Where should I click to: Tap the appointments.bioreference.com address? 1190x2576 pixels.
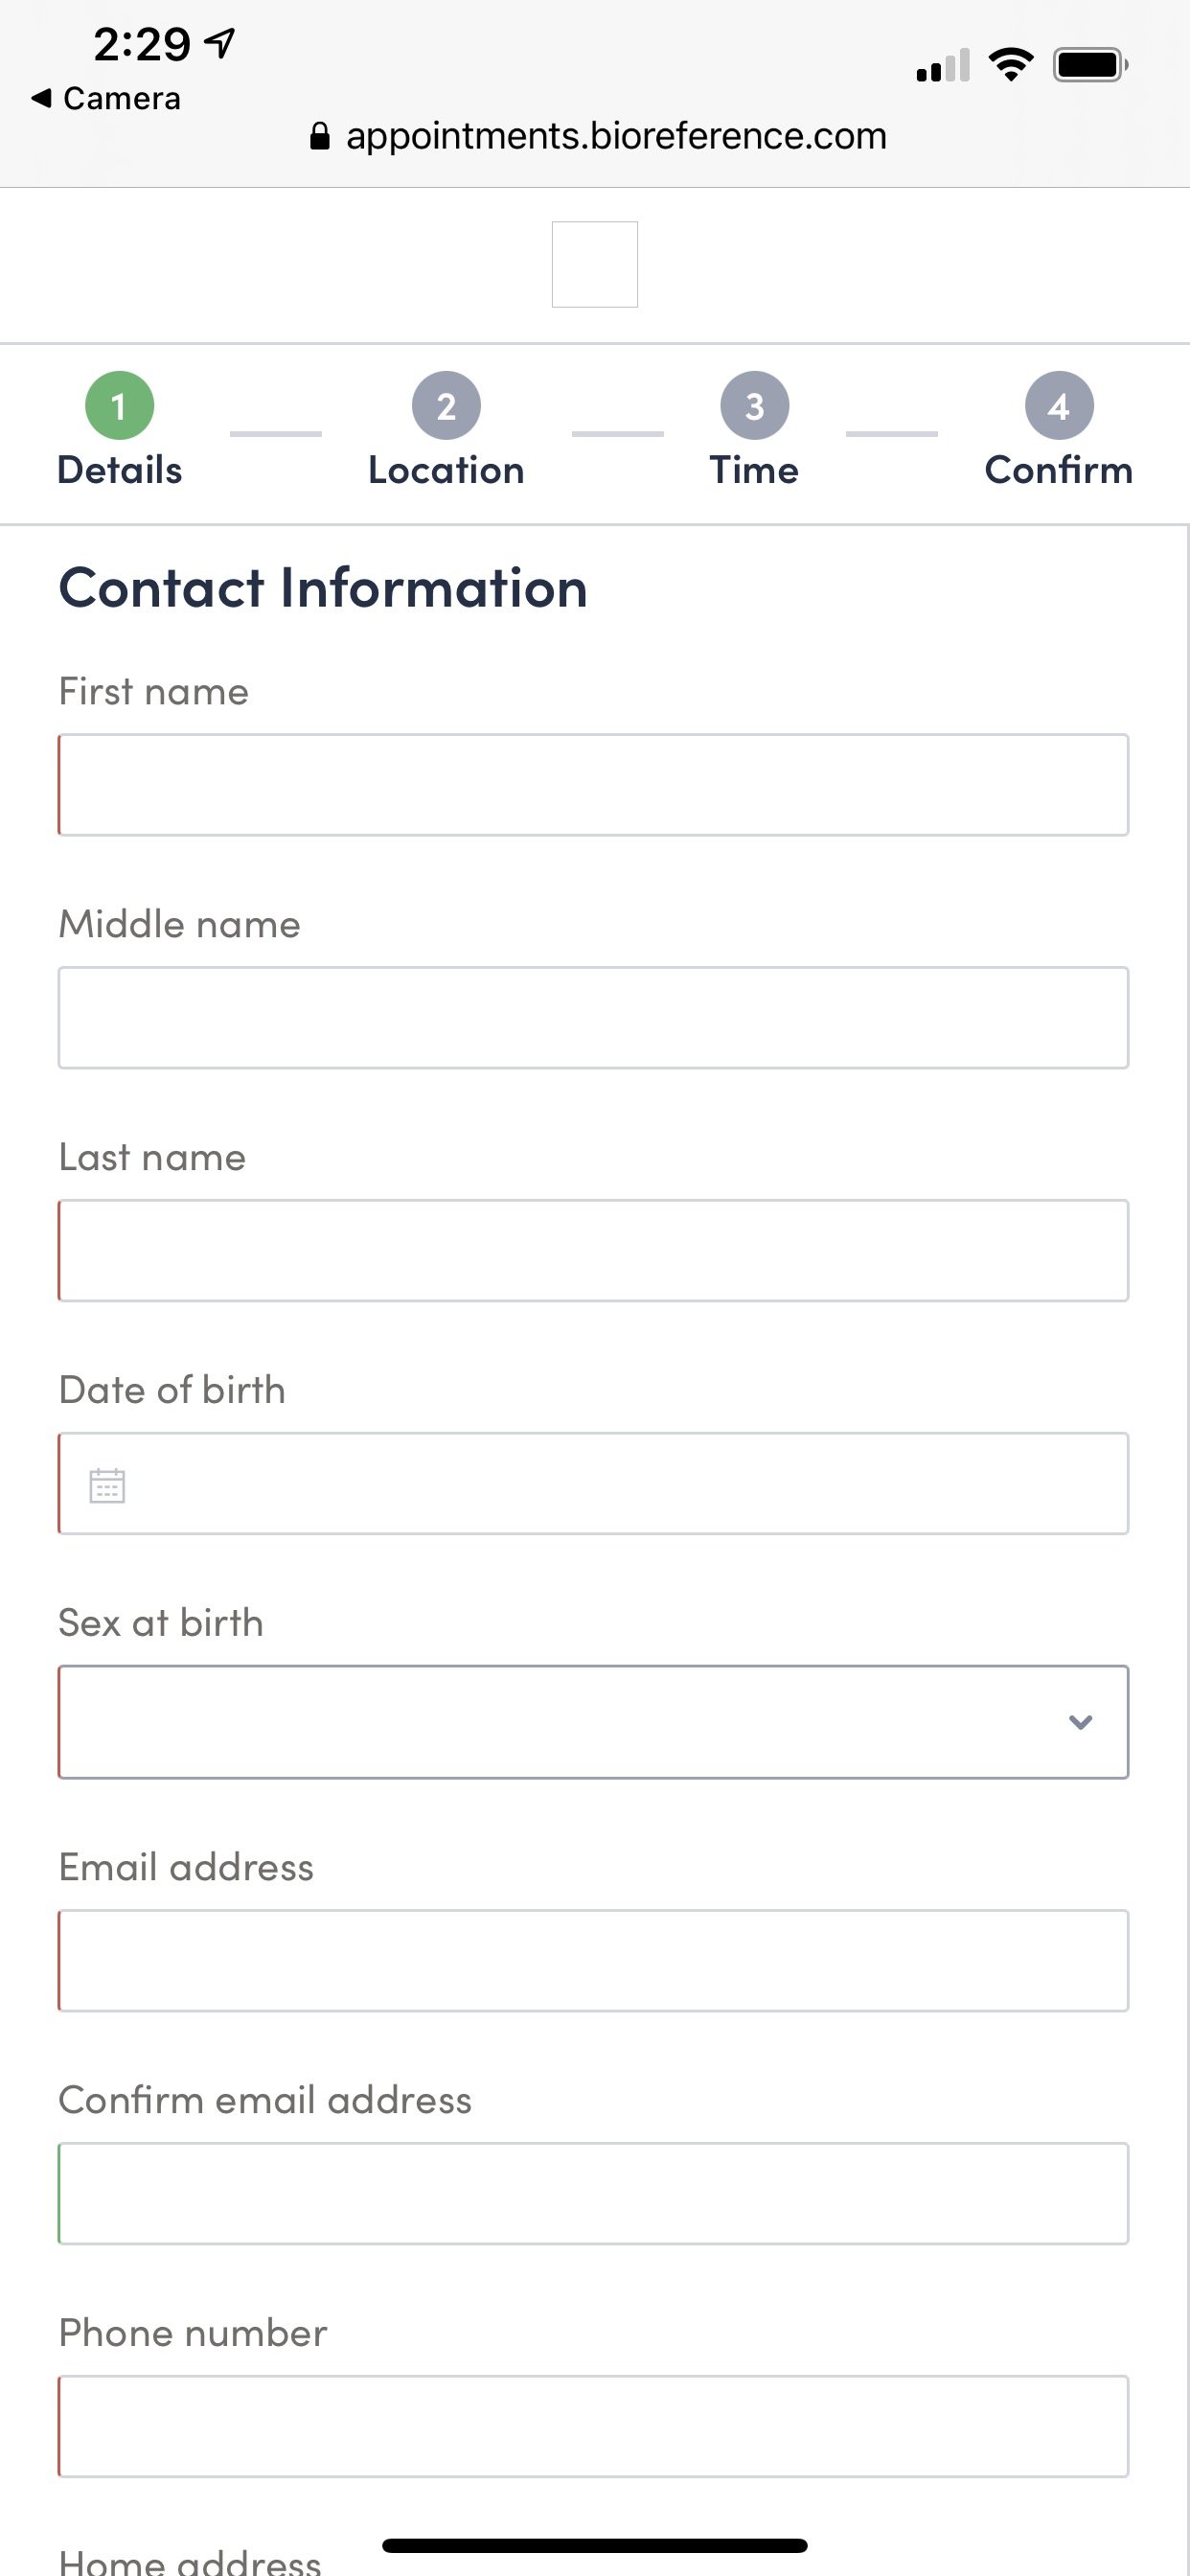point(616,136)
